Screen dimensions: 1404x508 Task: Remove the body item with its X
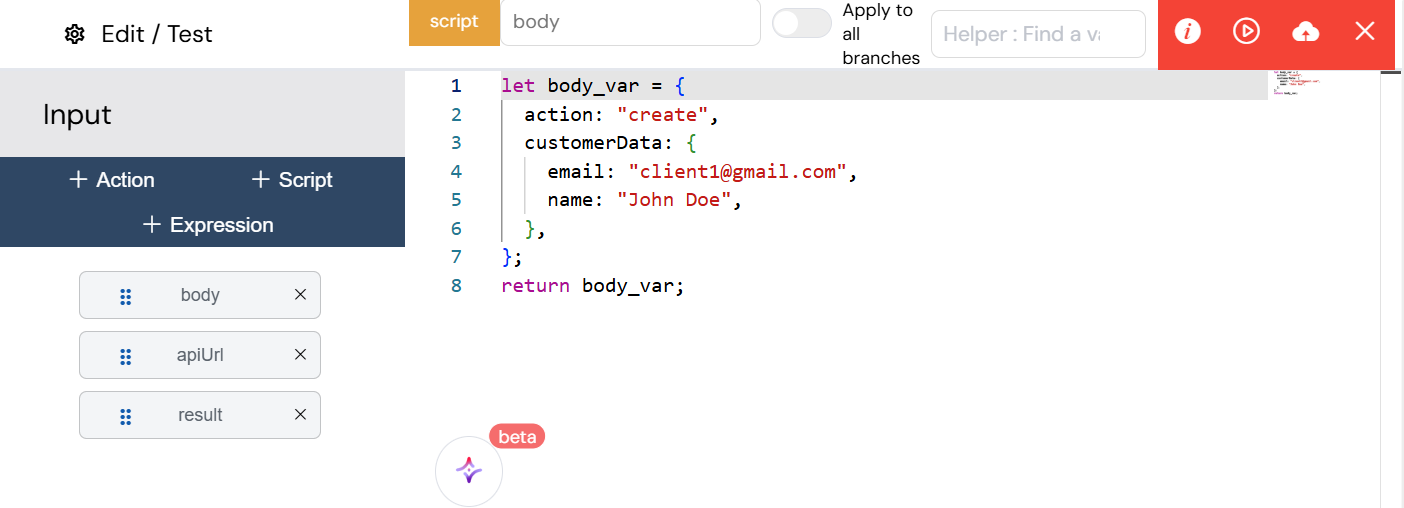point(300,295)
